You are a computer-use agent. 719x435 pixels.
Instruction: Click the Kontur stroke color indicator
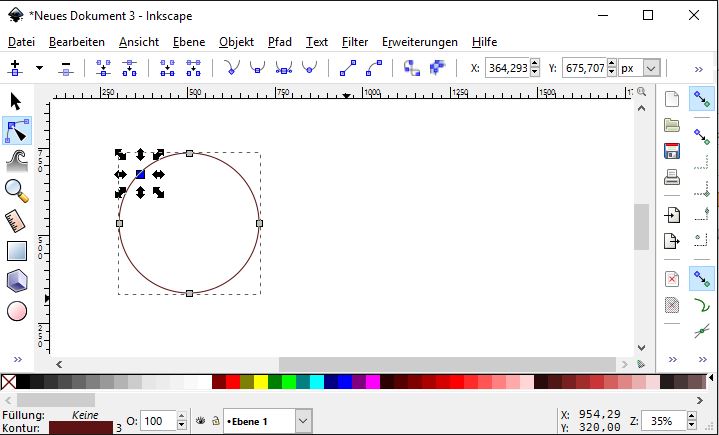(x=80, y=428)
